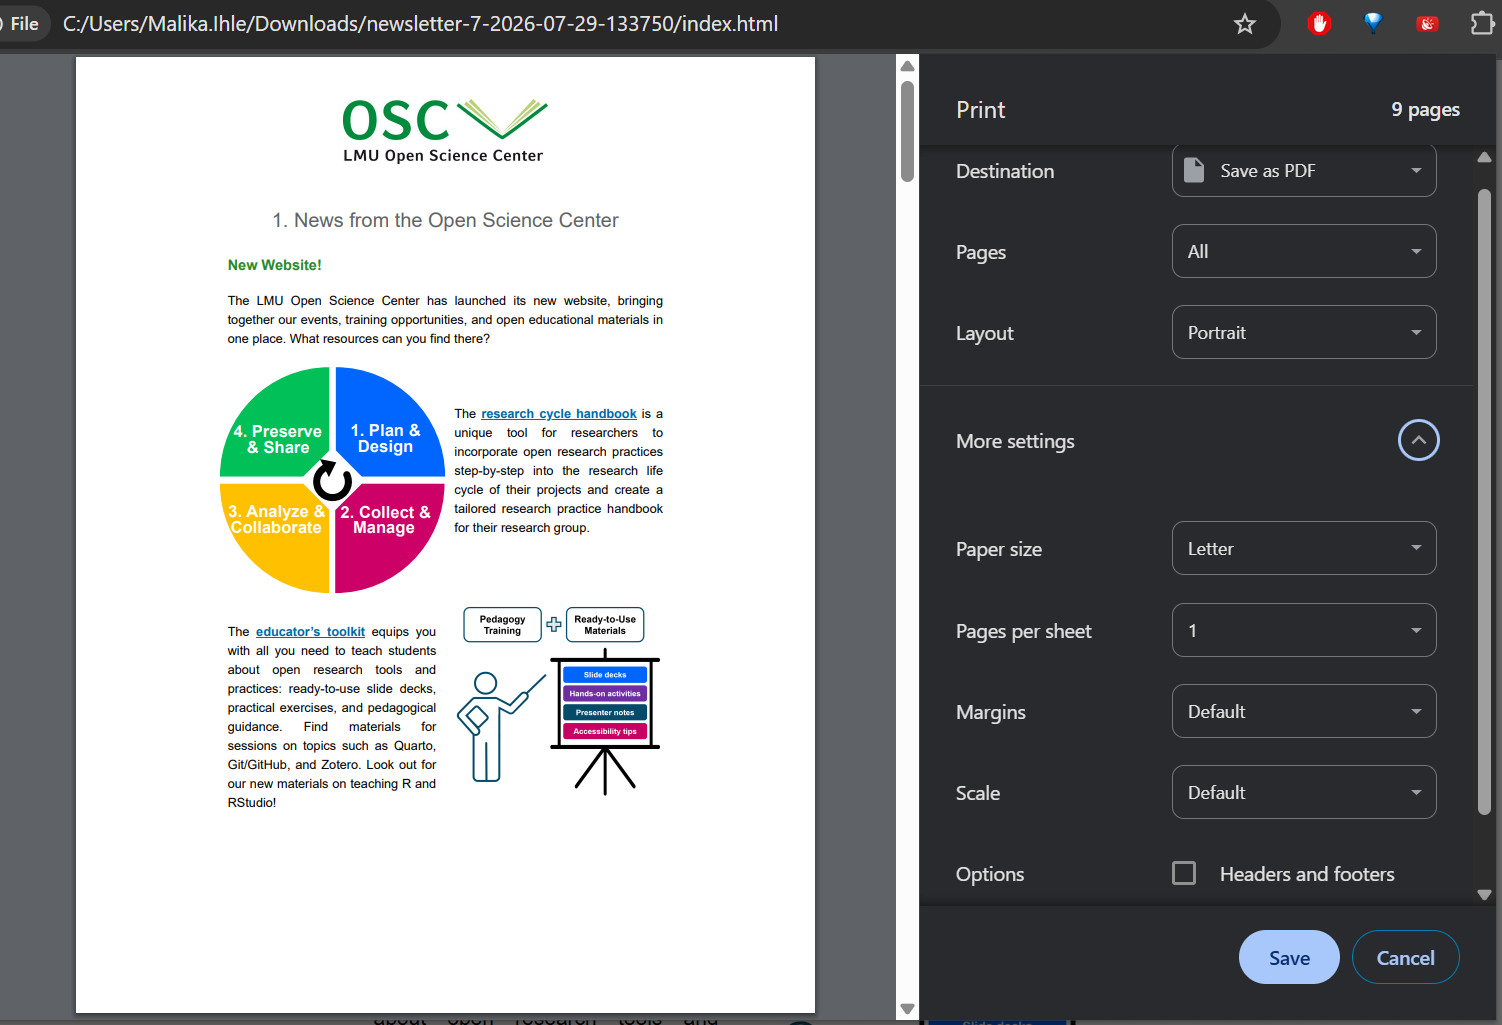Open the Pages per sheet dropdown
Image resolution: width=1502 pixels, height=1025 pixels.
point(1304,630)
